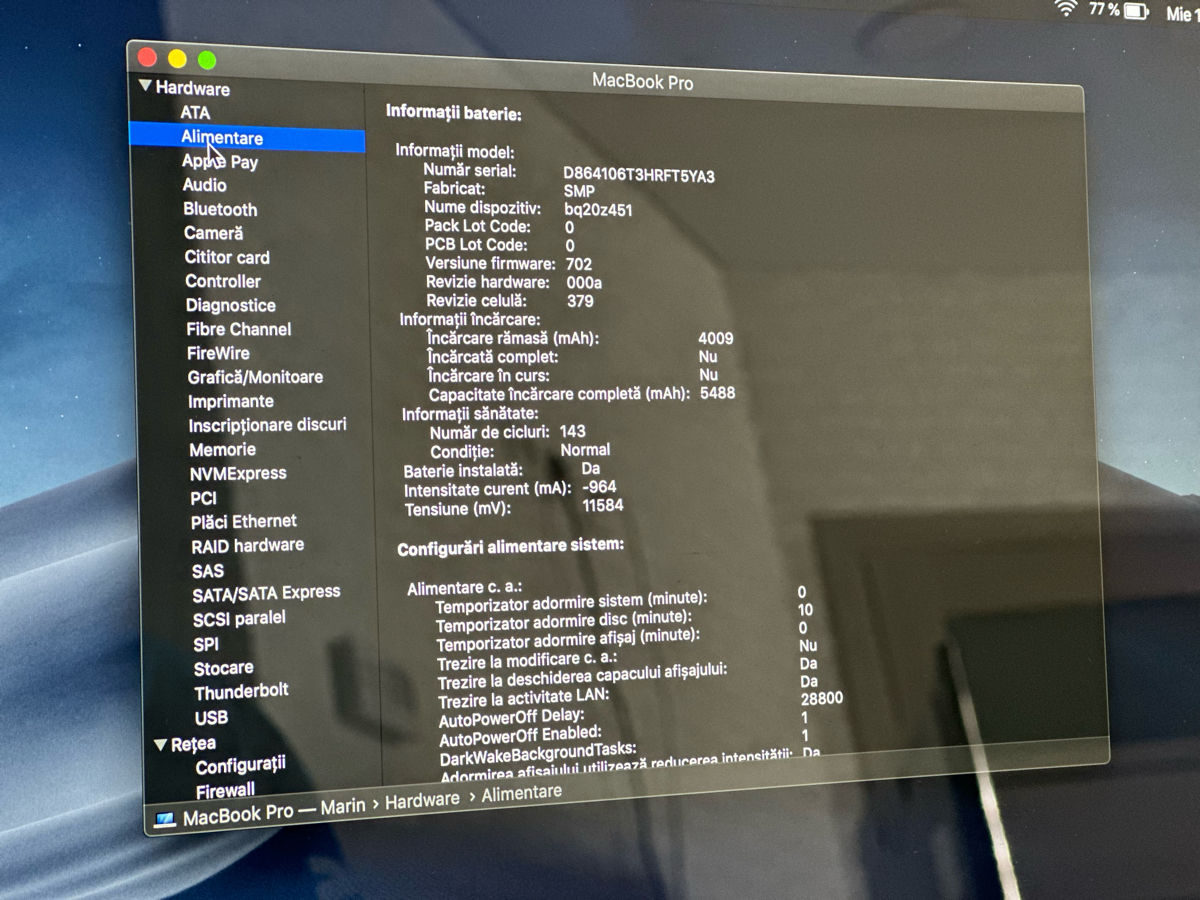Select Controller in the sidebar
1200x900 pixels.
pos(223,281)
